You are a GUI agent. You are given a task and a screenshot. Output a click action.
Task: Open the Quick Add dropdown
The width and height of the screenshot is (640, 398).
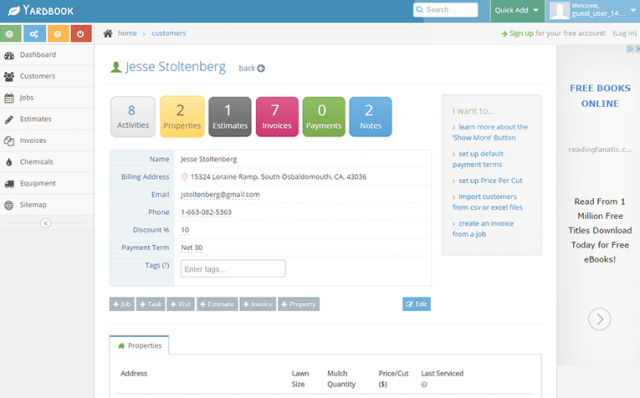click(x=517, y=11)
